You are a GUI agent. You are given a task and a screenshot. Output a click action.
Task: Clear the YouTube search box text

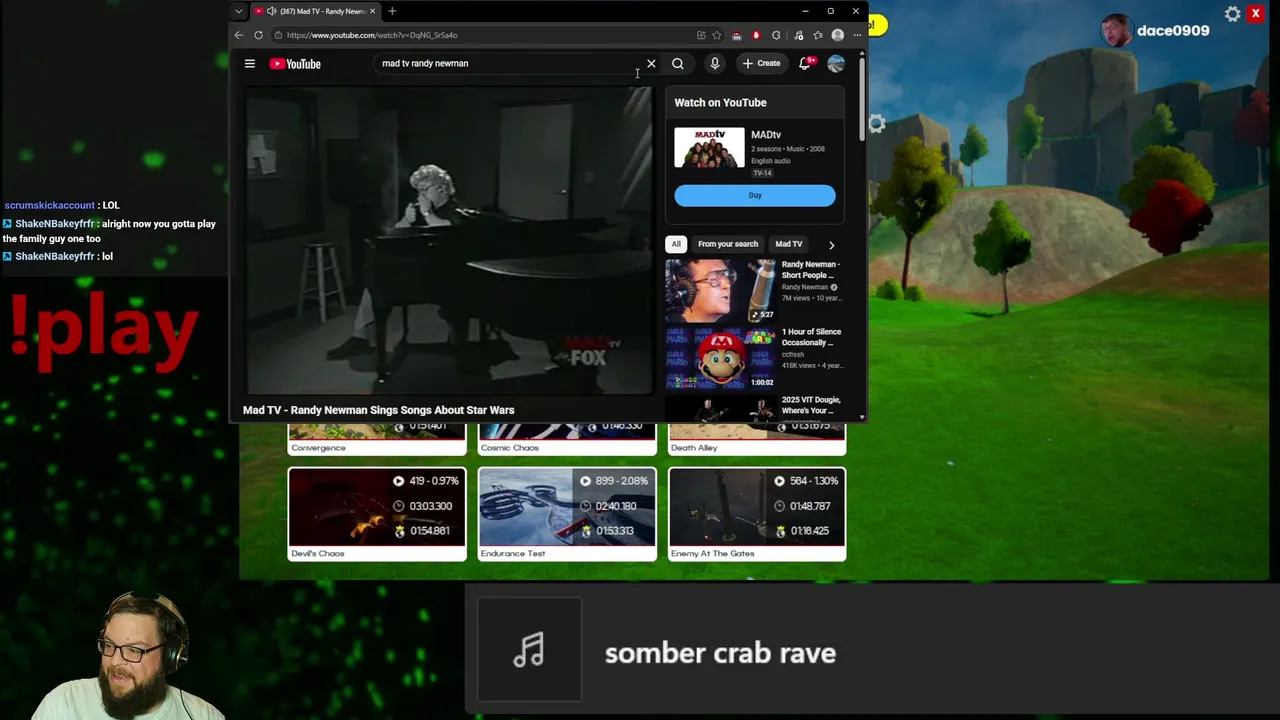[651, 63]
